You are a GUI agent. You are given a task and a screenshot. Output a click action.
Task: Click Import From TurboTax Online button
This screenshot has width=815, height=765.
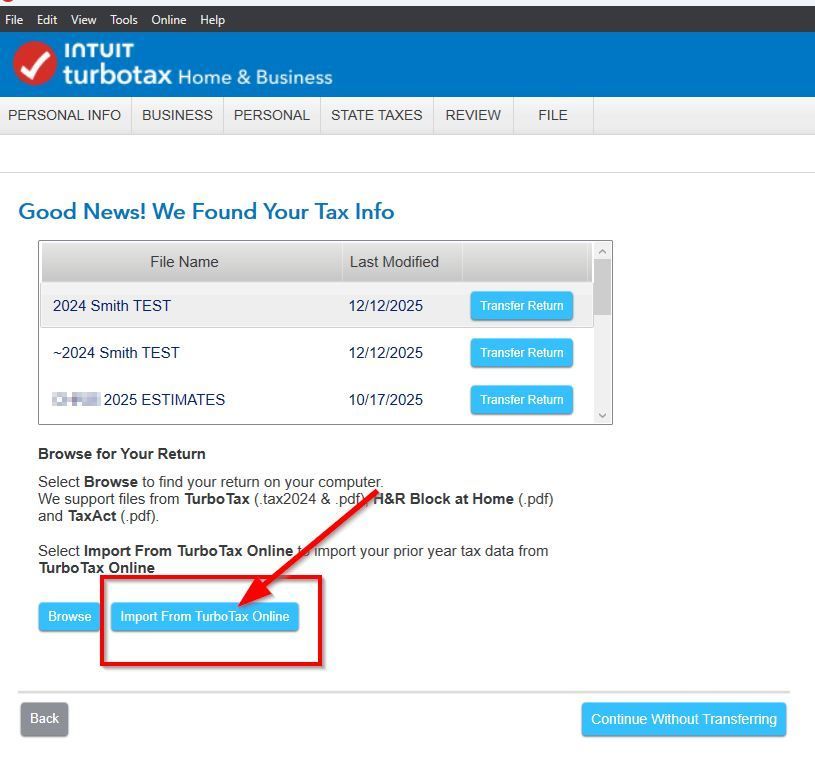(x=205, y=616)
